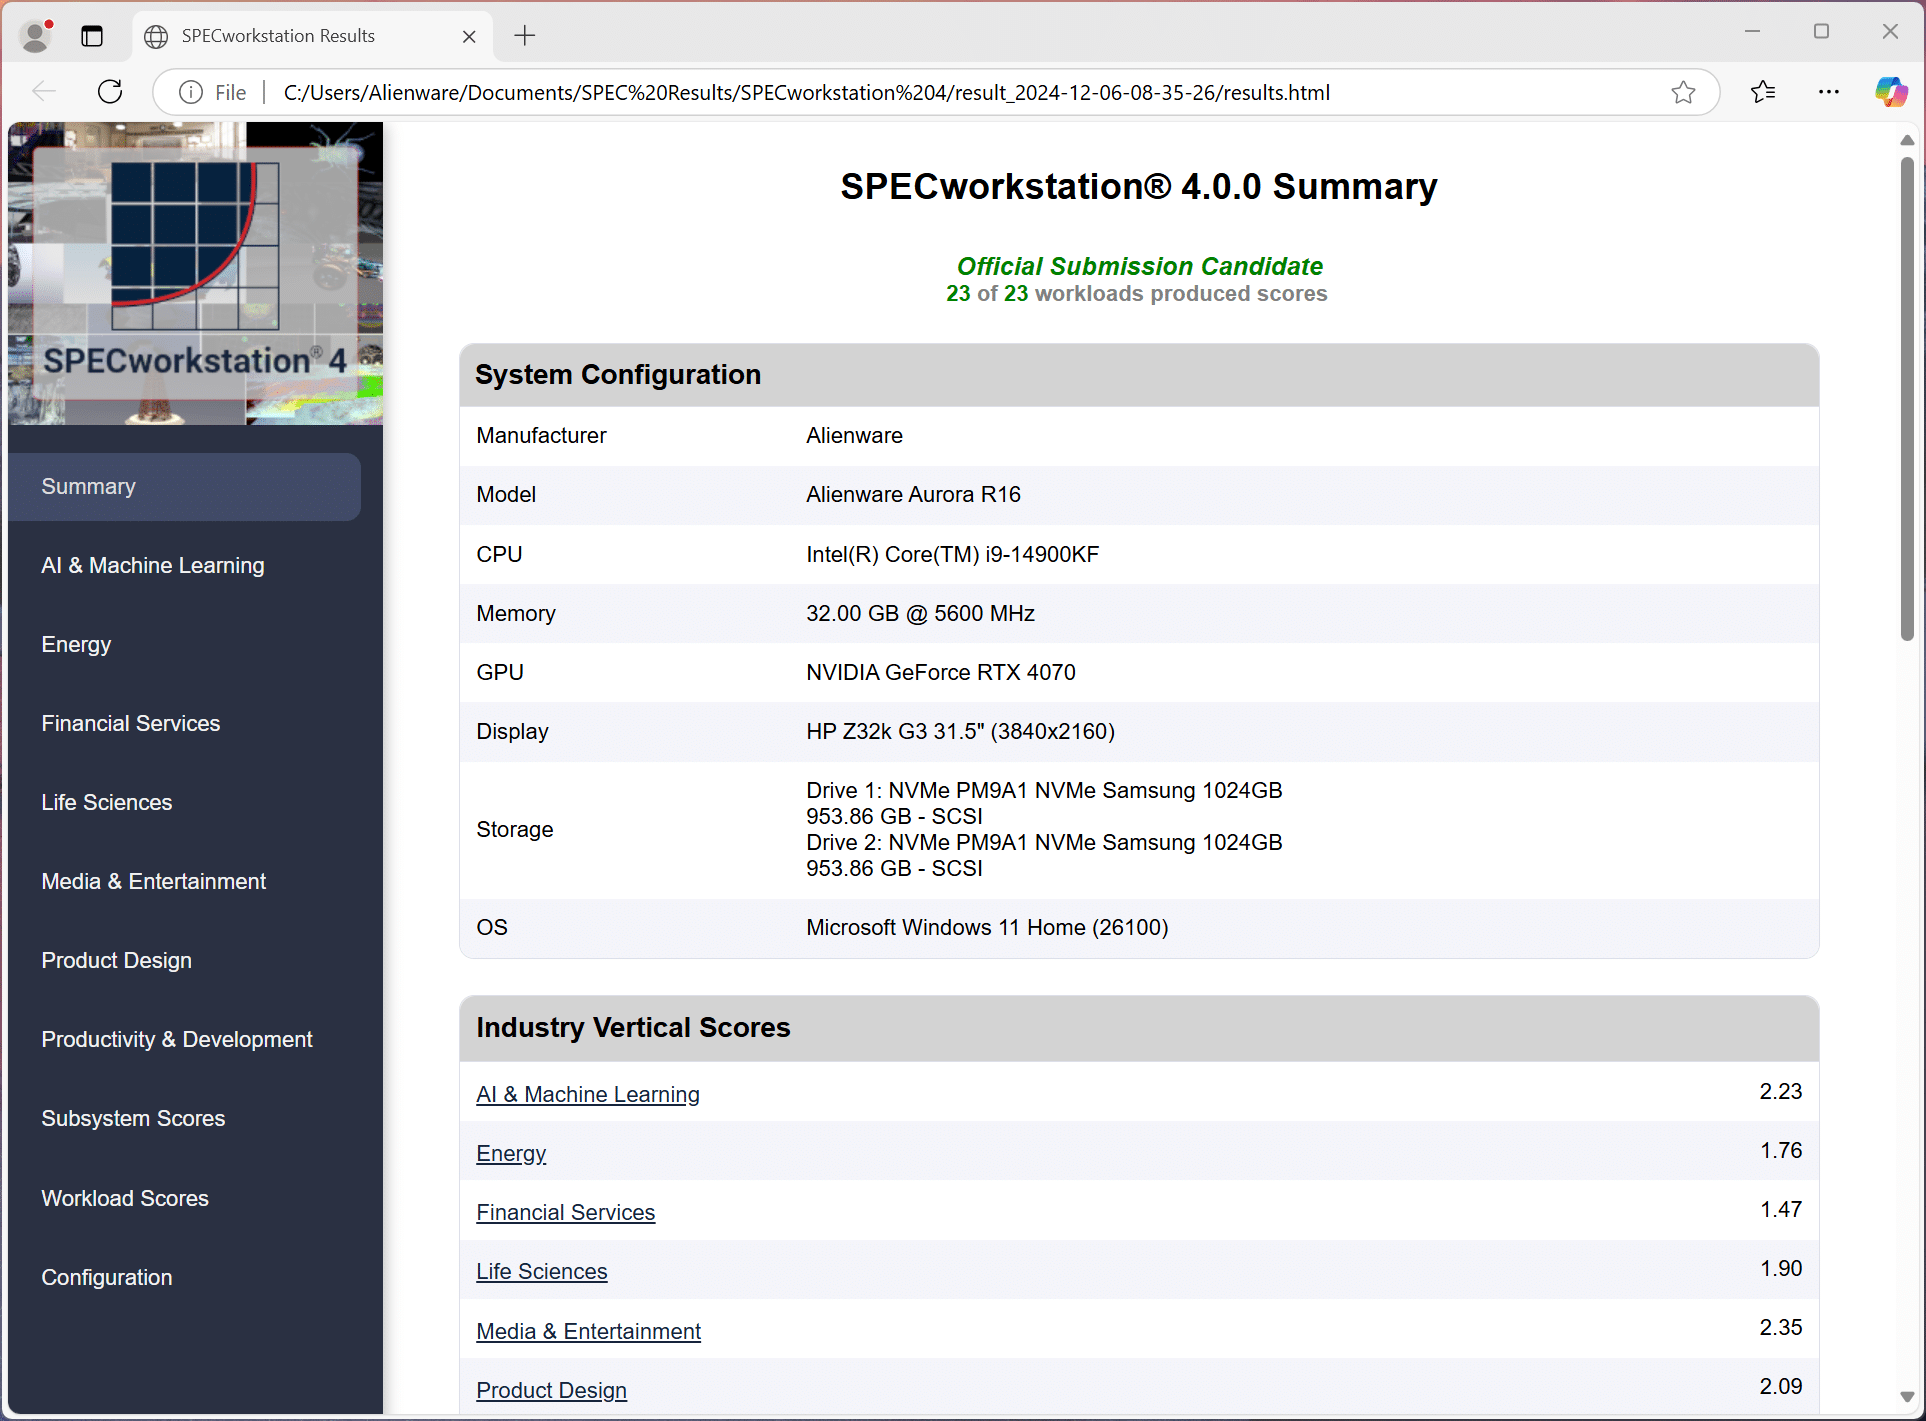
Task: Open the tab actions menu icon
Action: click(x=92, y=36)
